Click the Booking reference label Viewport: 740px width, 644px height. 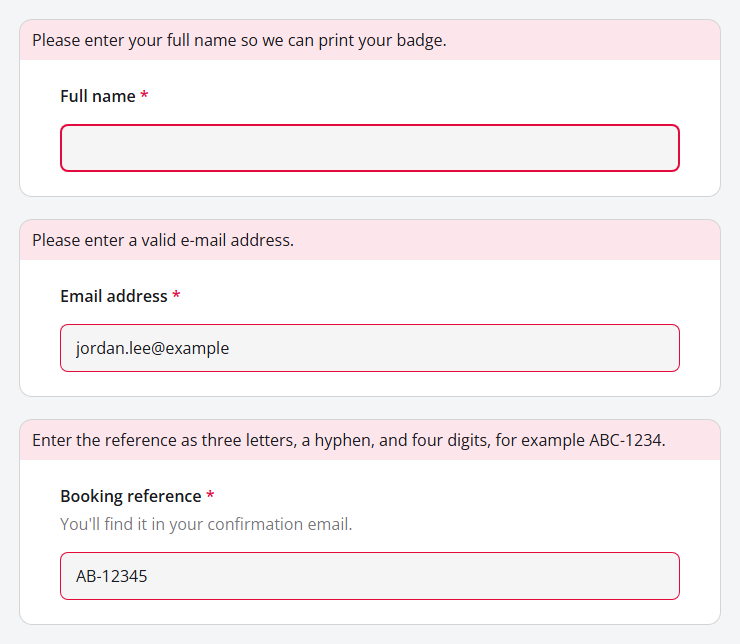click(131, 496)
